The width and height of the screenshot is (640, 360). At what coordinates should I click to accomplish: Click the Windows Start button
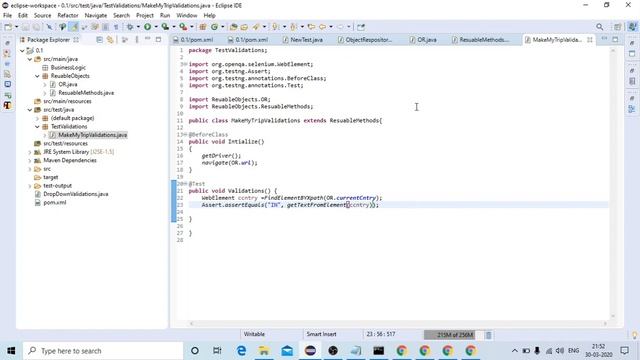[11, 351]
